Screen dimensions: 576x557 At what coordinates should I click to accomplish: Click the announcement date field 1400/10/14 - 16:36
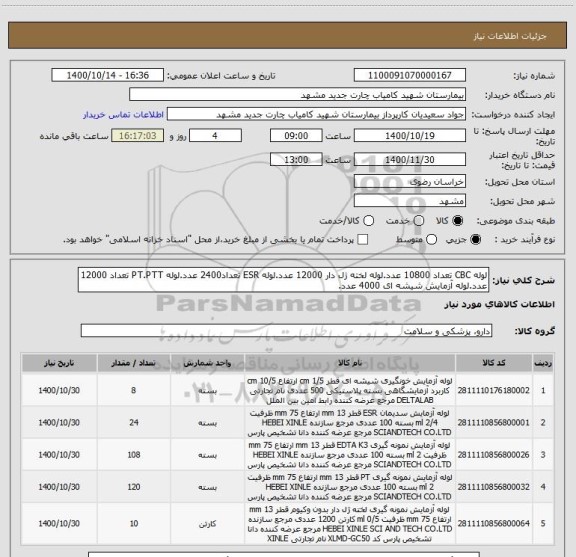point(108,75)
